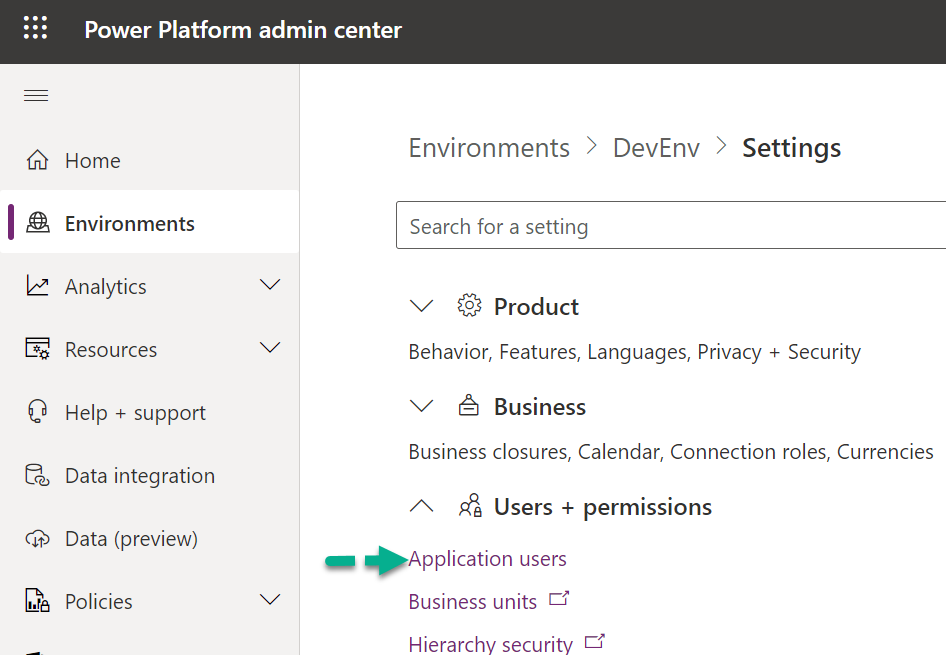Screen dimensions: 946x655
Task: Click the Search for a setting field
Action: click(670, 227)
